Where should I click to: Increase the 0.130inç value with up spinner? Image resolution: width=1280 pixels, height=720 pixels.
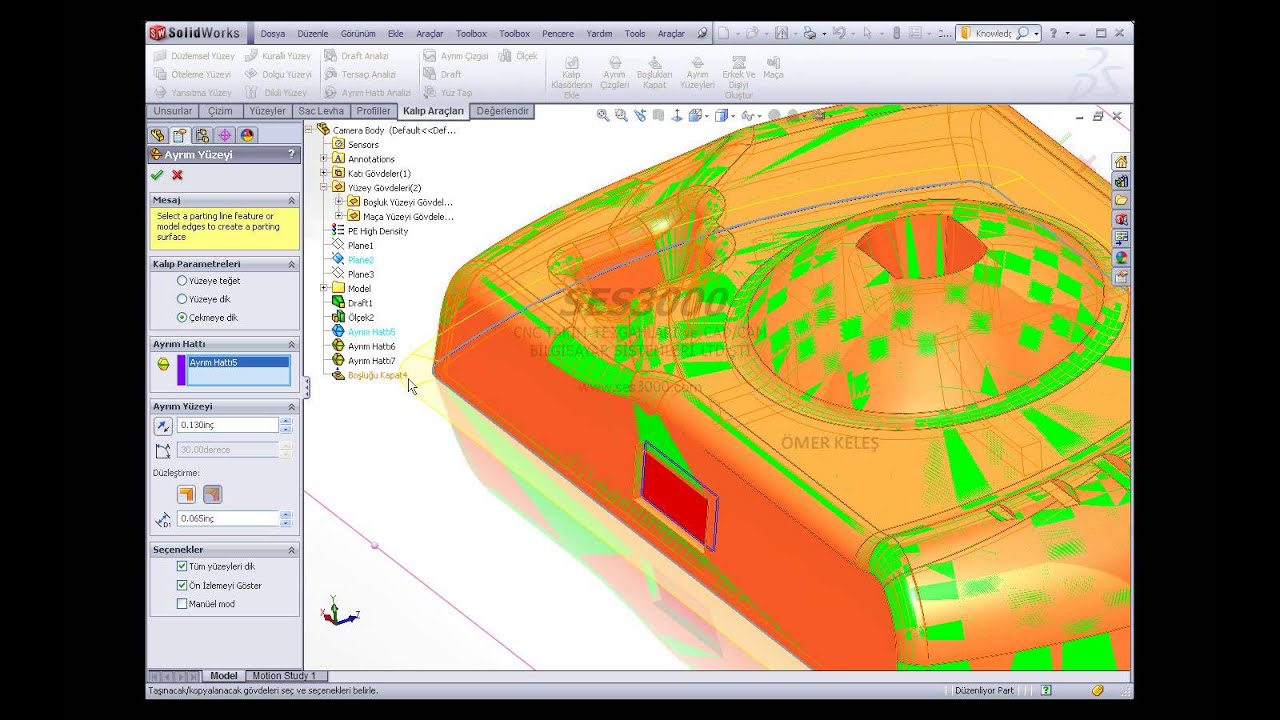286,422
